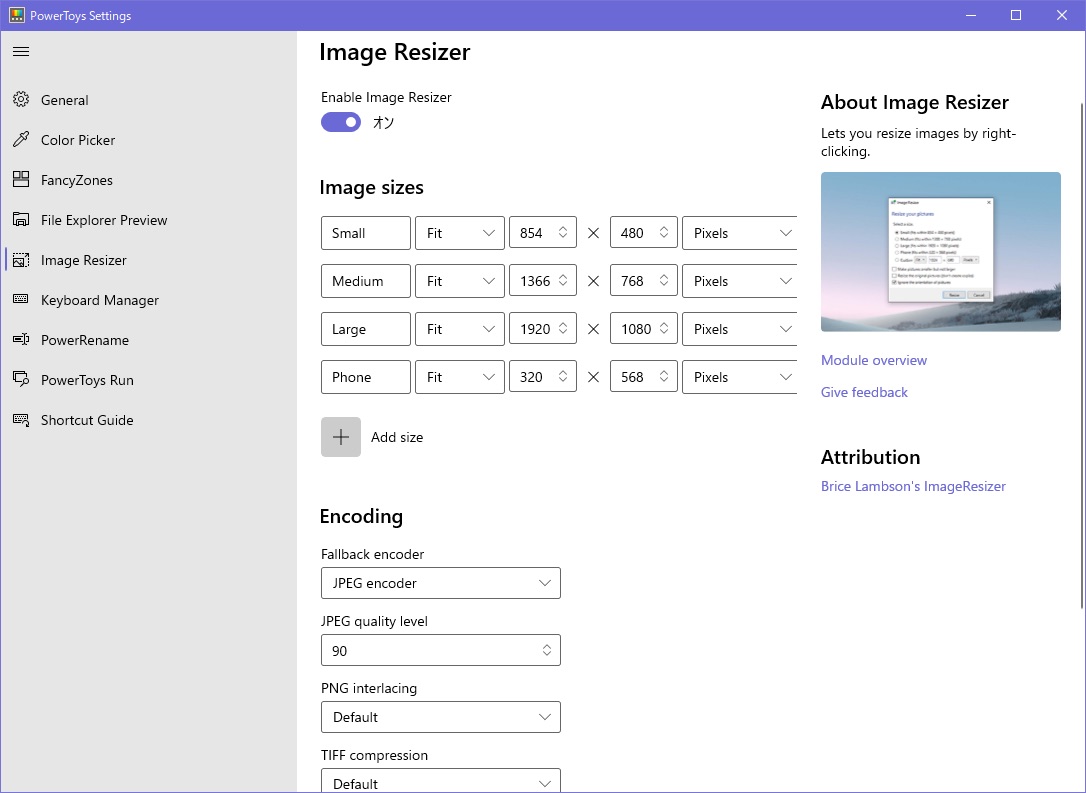The width and height of the screenshot is (1086, 793).
Task: Expand the PNG interlacing dropdown
Action: coord(440,717)
